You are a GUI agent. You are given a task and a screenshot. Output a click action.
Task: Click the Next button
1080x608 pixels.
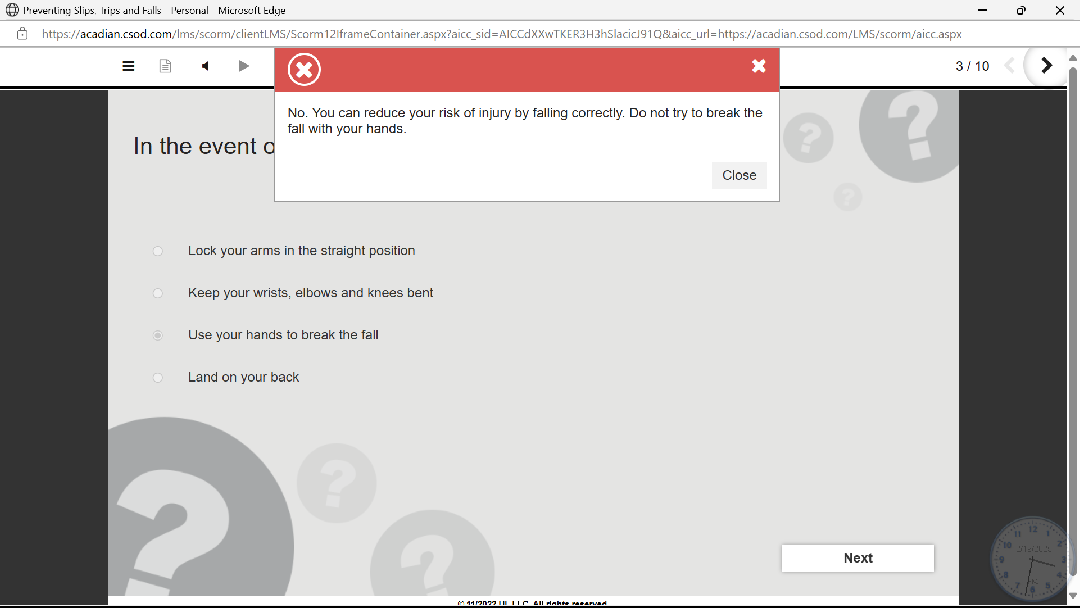click(857, 558)
